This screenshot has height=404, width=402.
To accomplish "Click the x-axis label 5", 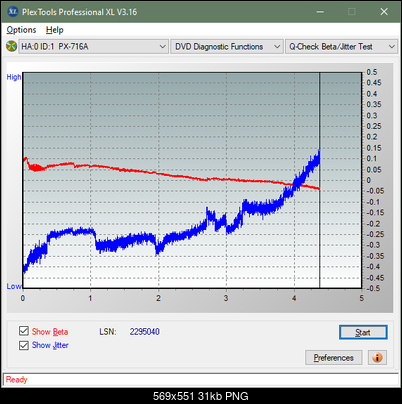I will click(362, 298).
